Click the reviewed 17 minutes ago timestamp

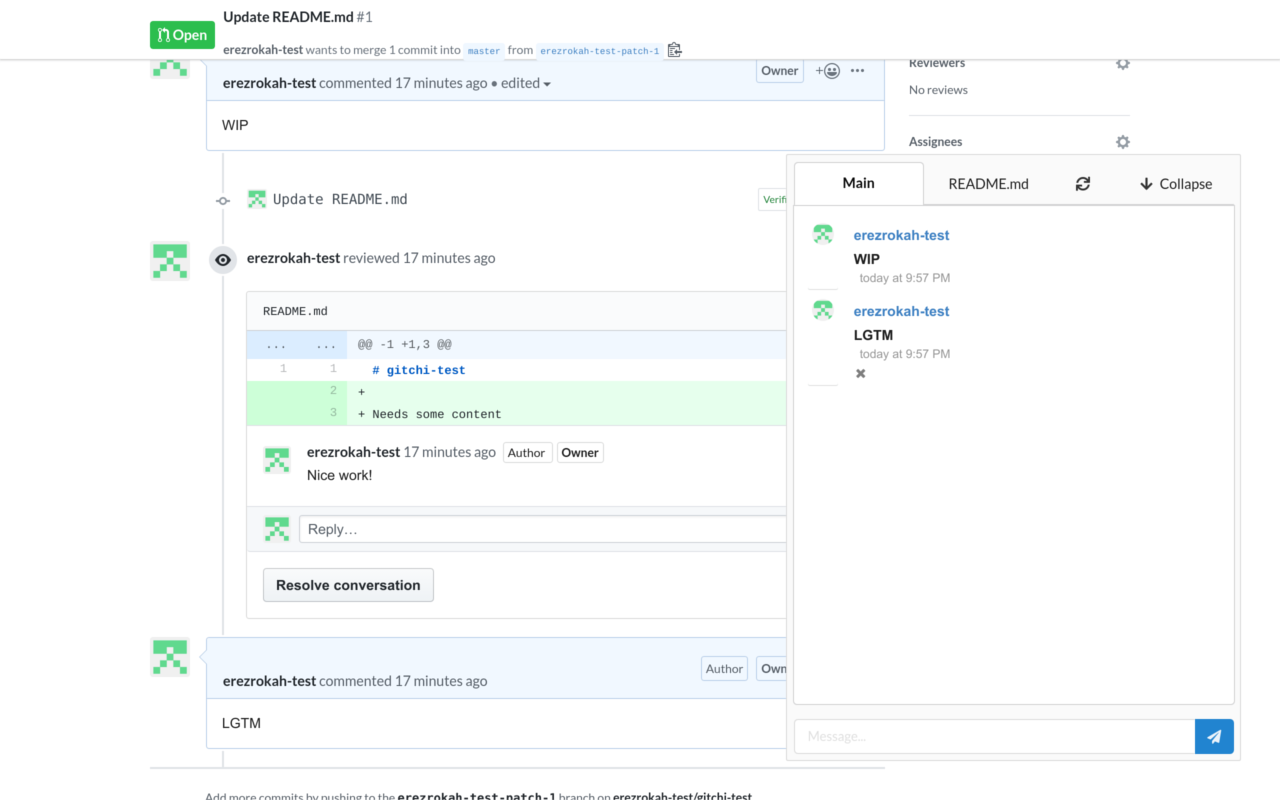click(x=449, y=258)
